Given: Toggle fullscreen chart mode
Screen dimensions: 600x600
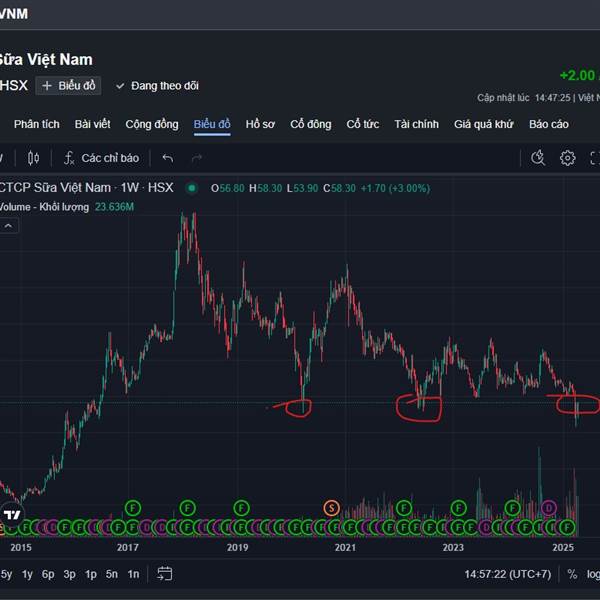Looking at the screenshot, I should 595,158.
